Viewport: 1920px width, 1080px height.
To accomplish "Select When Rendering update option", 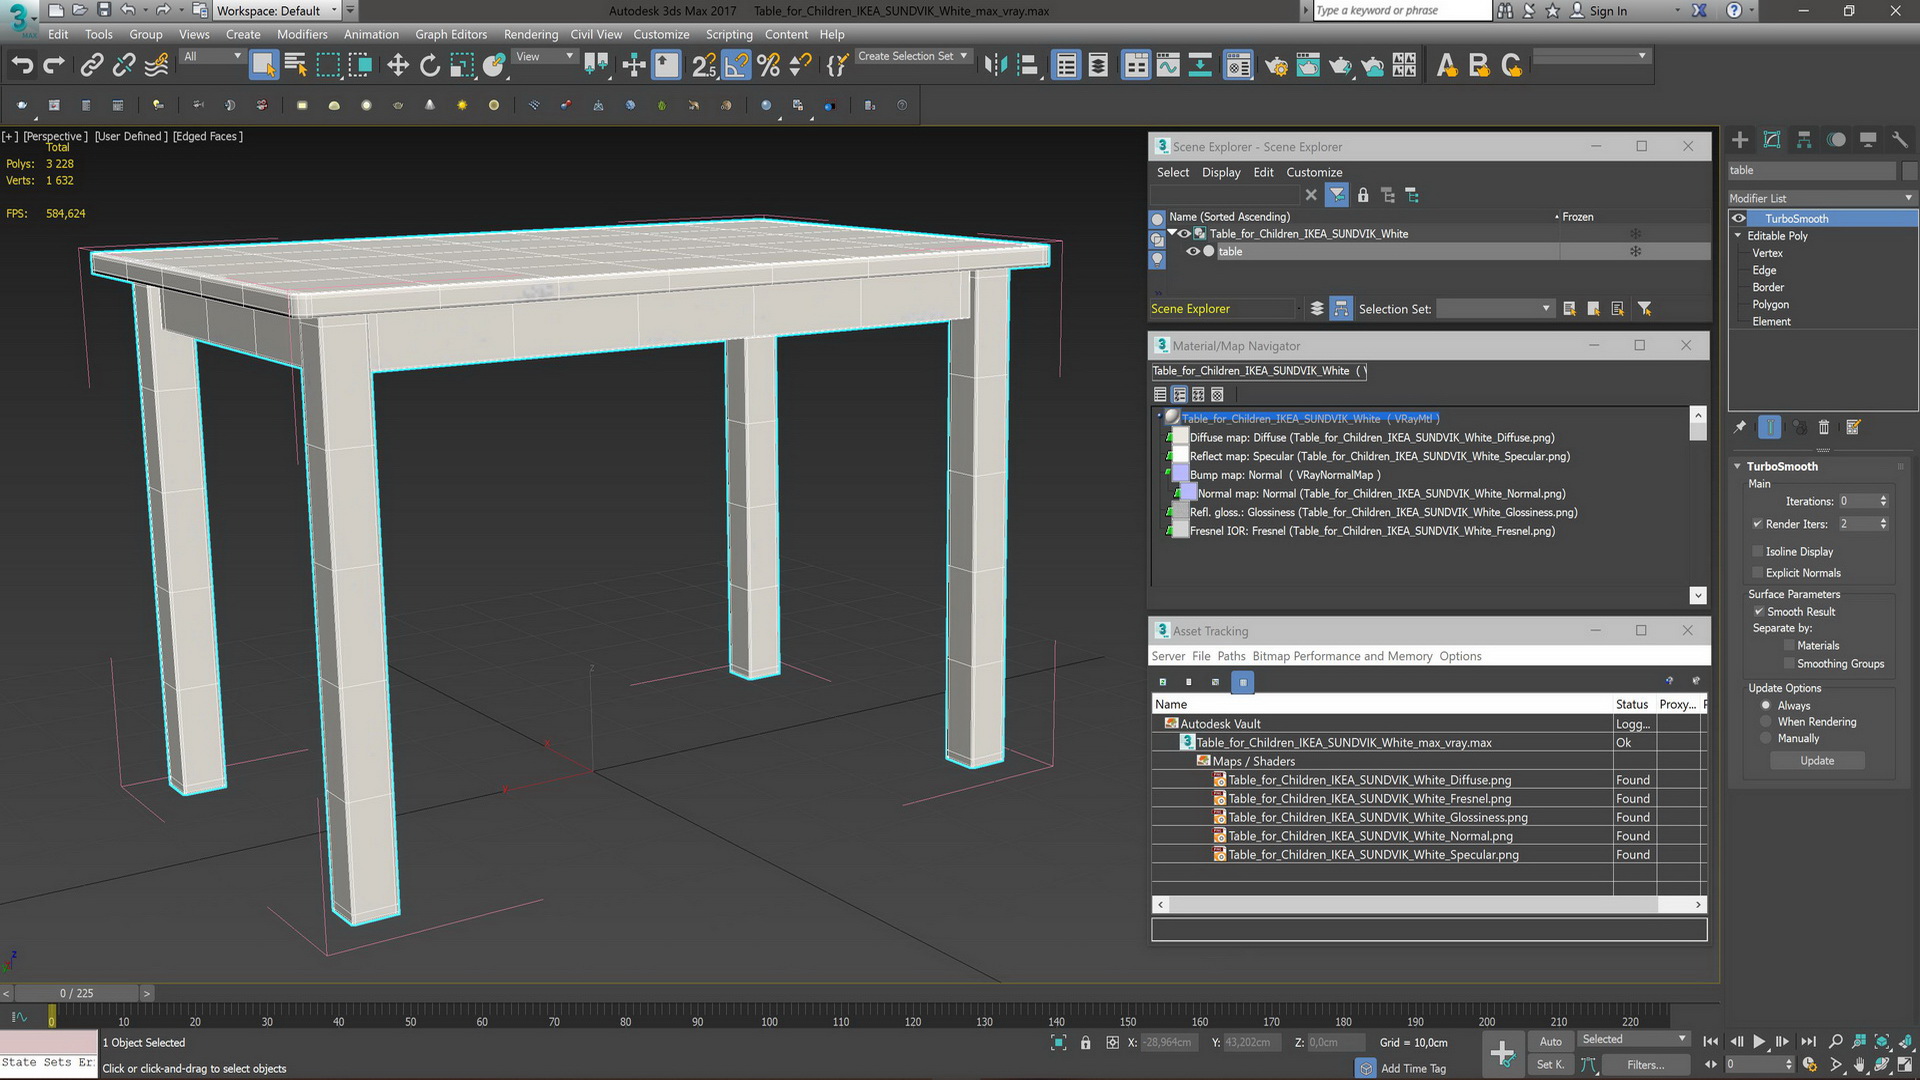I will 1767,722.
